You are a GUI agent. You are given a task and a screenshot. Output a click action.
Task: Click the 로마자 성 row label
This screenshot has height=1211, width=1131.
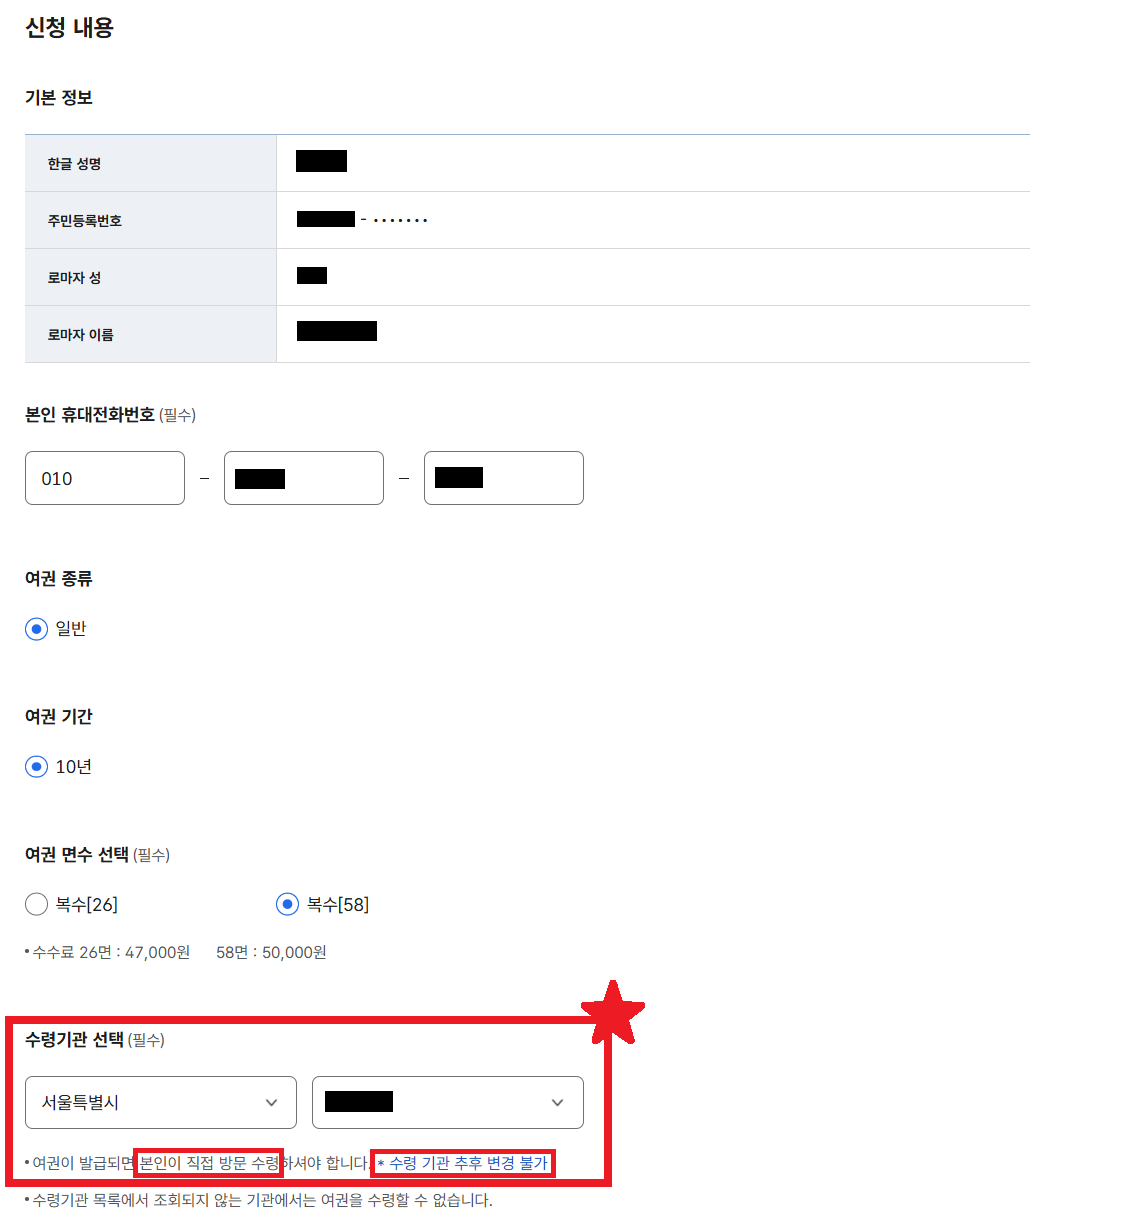[75, 278]
